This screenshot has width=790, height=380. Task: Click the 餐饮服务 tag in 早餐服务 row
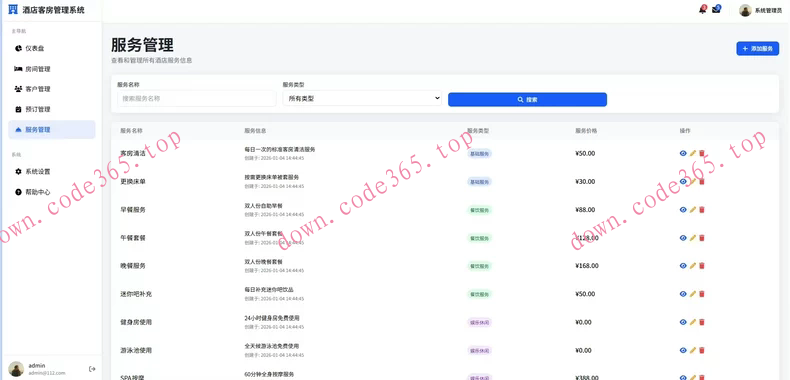point(479,210)
